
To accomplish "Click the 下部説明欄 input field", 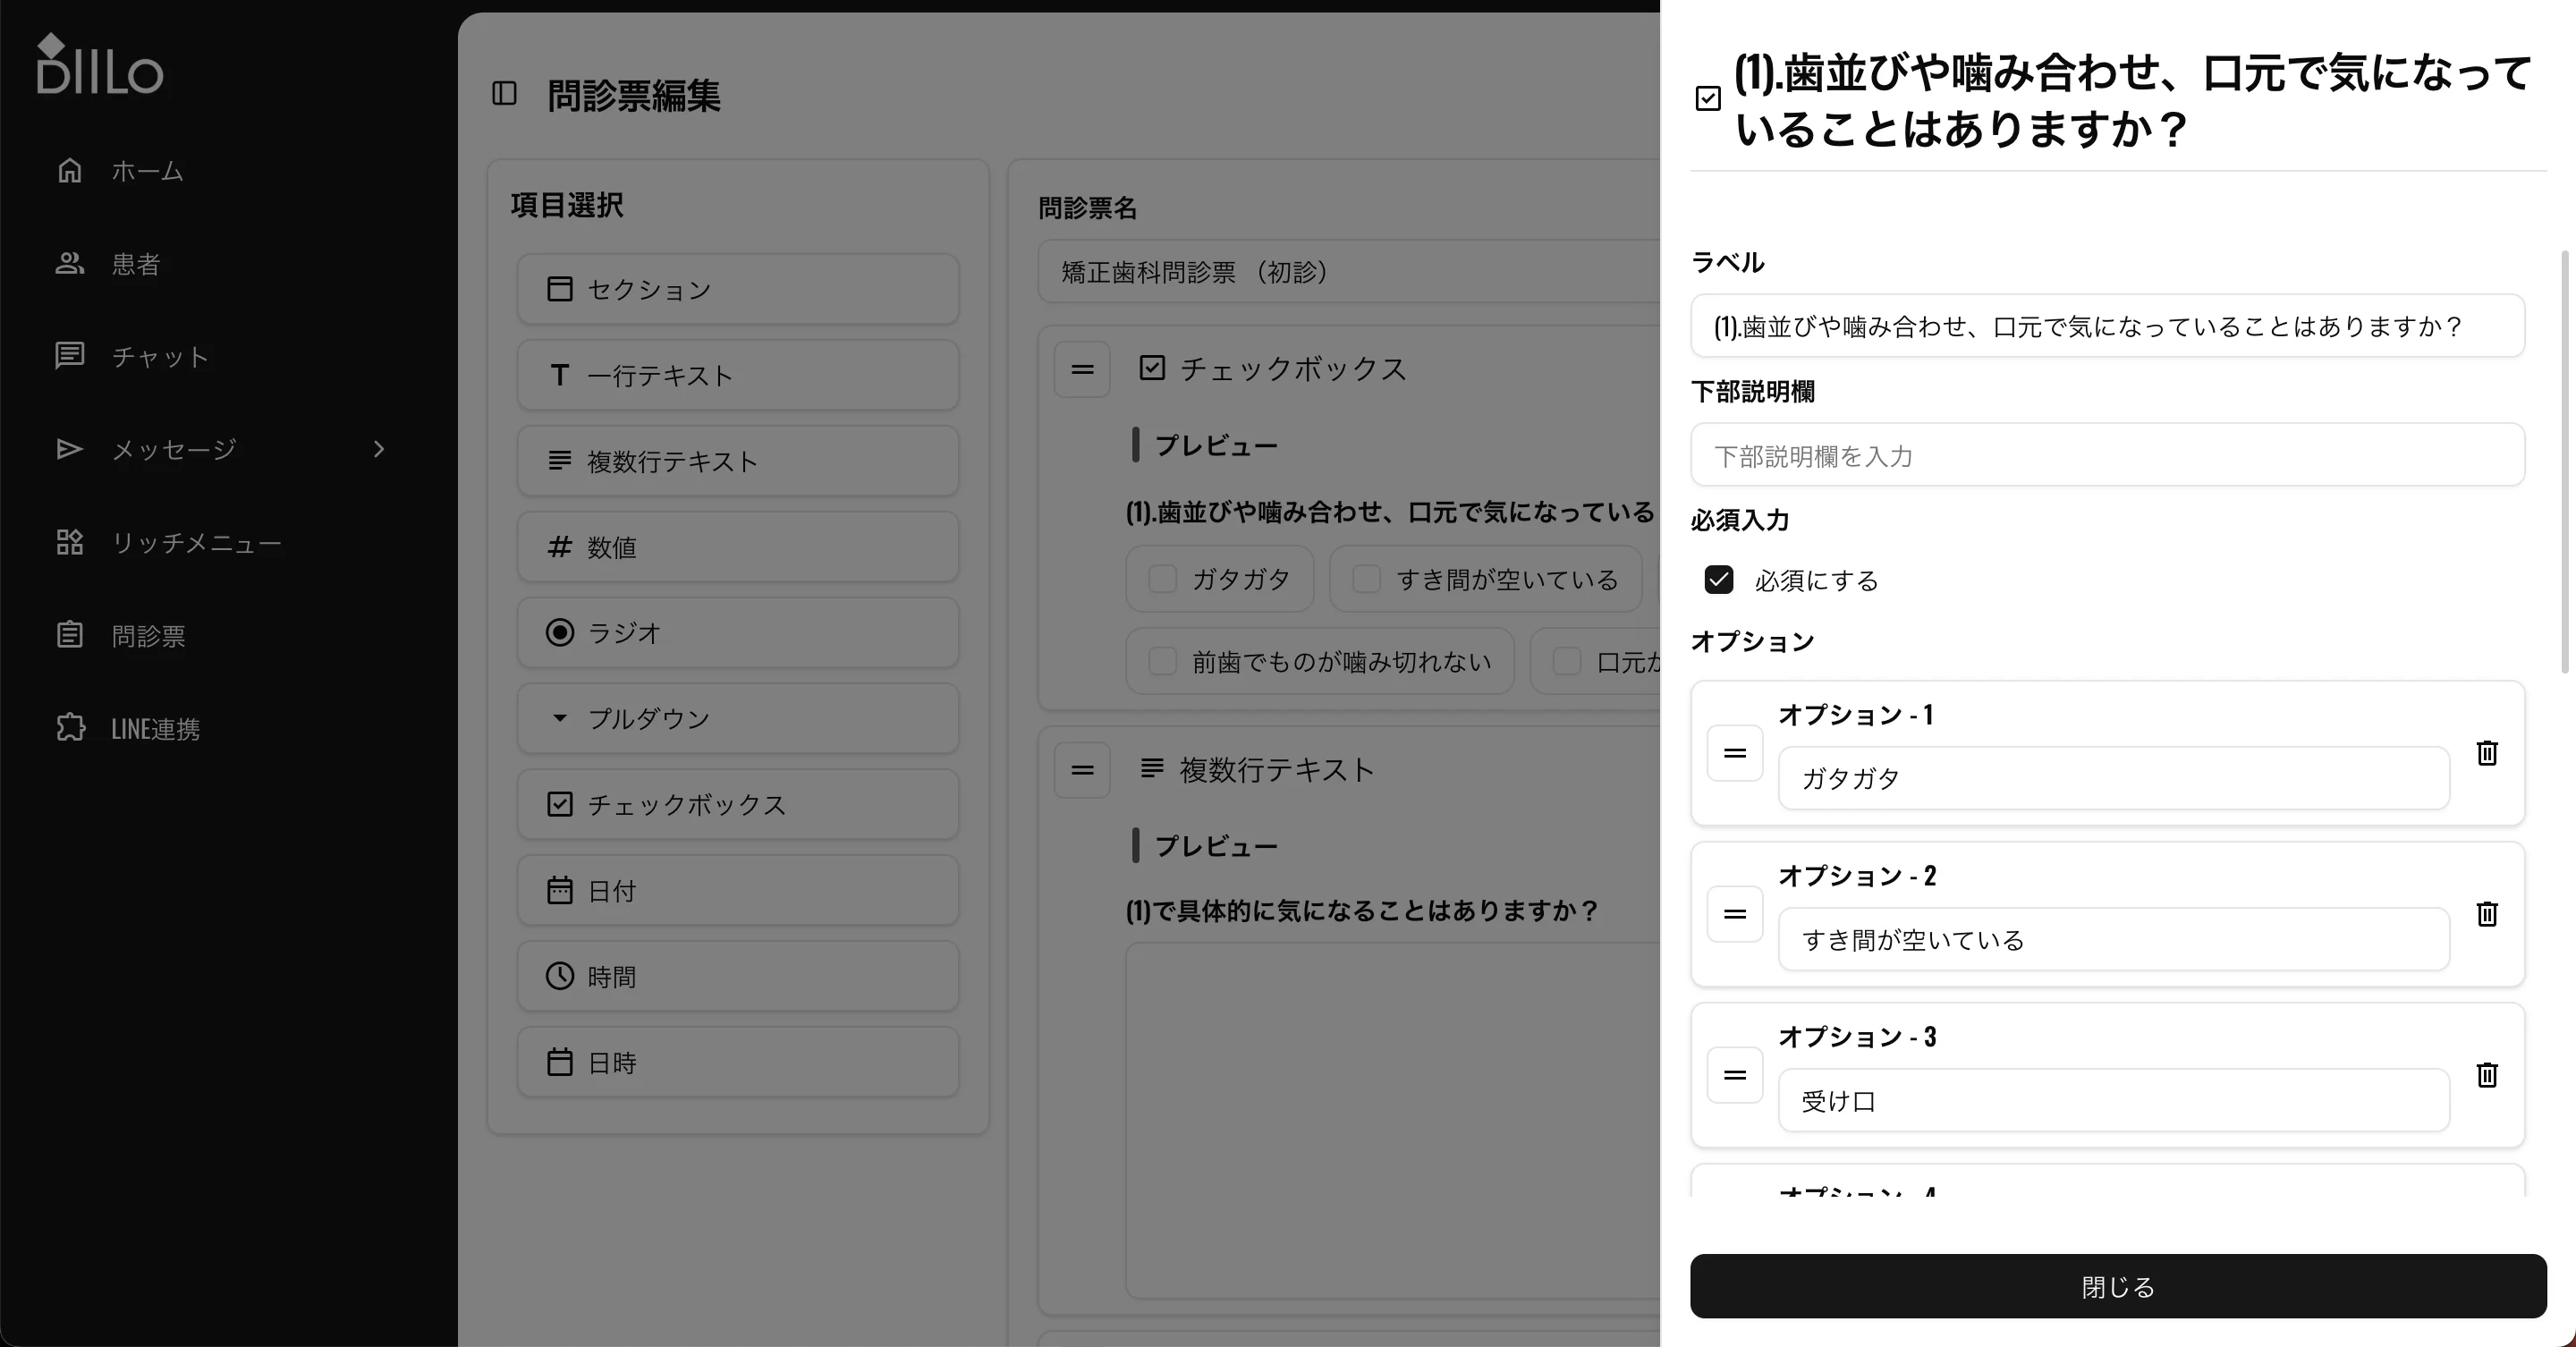I will (2108, 455).
